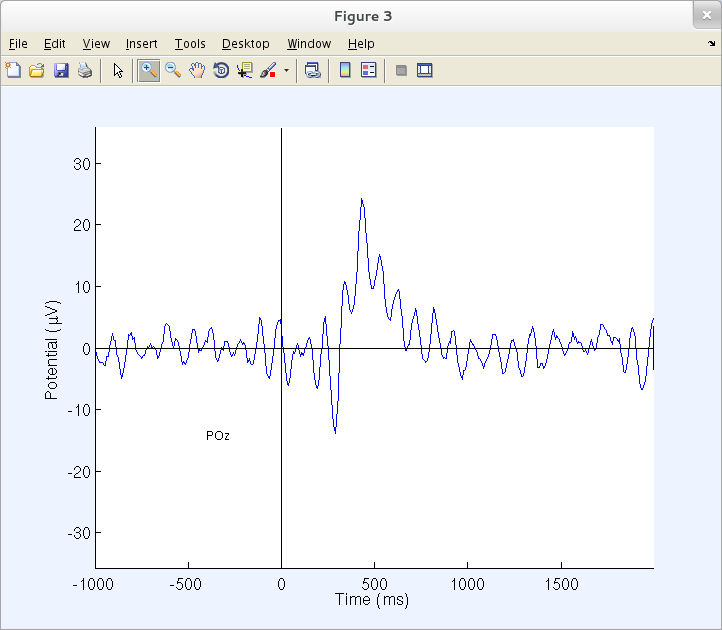722x630 pixels.
Task: Click the toolbar dock arrow at the menu bar's right
Action: tap(711, 43)
